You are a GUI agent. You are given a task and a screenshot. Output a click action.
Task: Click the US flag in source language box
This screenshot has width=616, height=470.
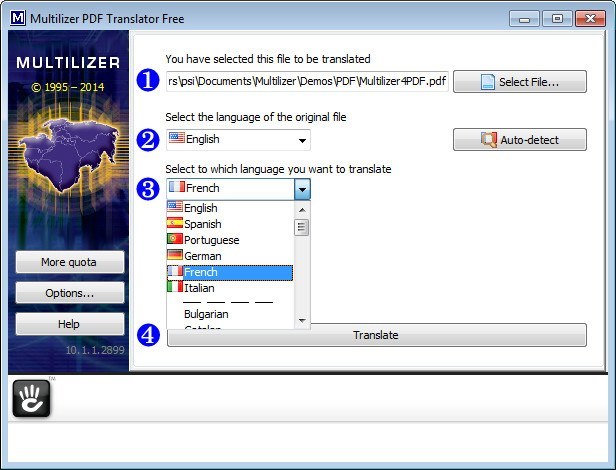click(177, 138)
